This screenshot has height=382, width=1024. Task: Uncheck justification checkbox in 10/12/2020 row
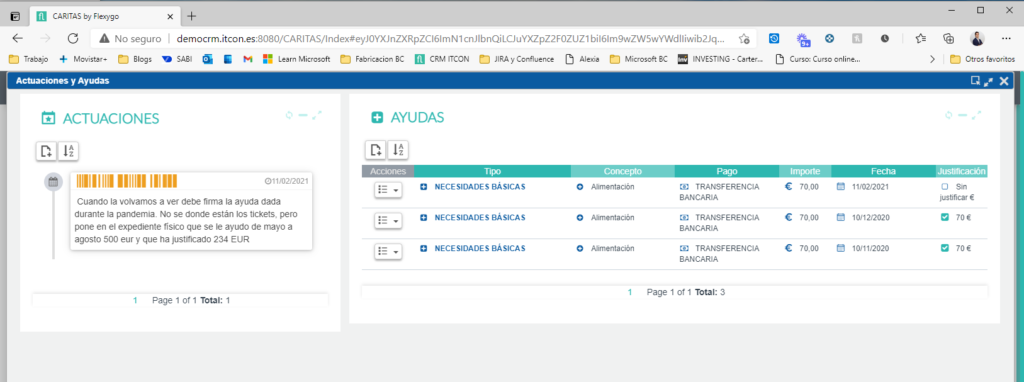[x=944, y=217]
